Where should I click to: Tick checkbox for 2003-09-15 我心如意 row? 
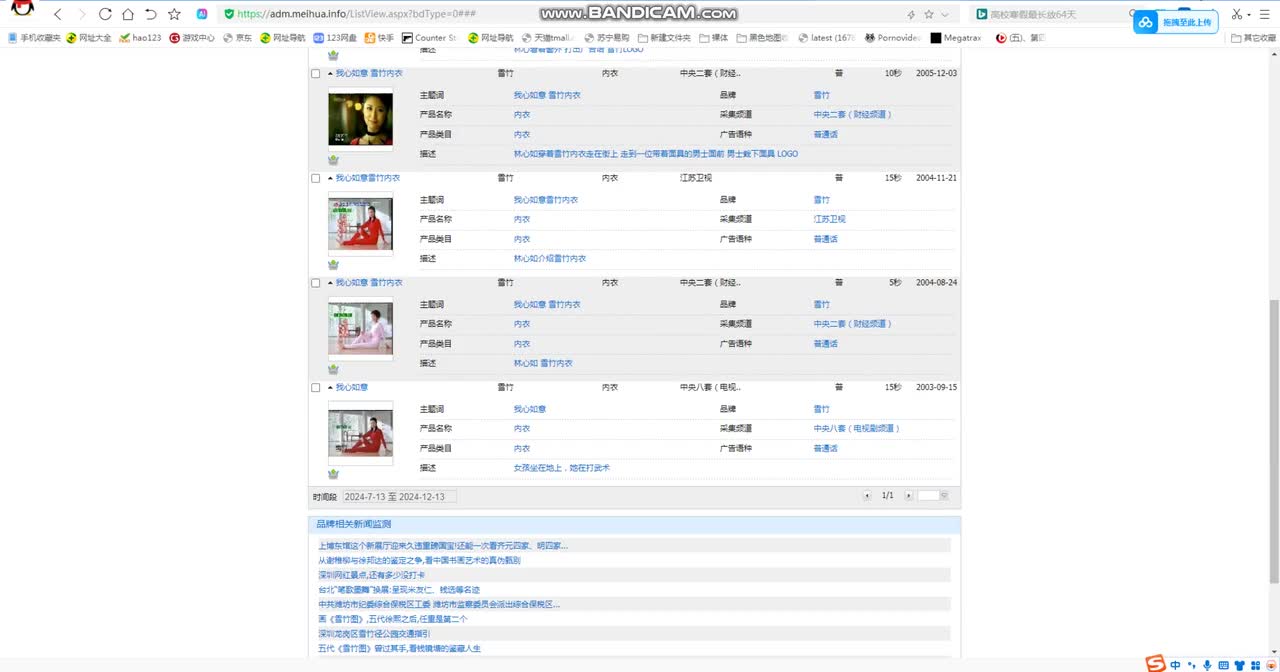click(x=316, y=388)
